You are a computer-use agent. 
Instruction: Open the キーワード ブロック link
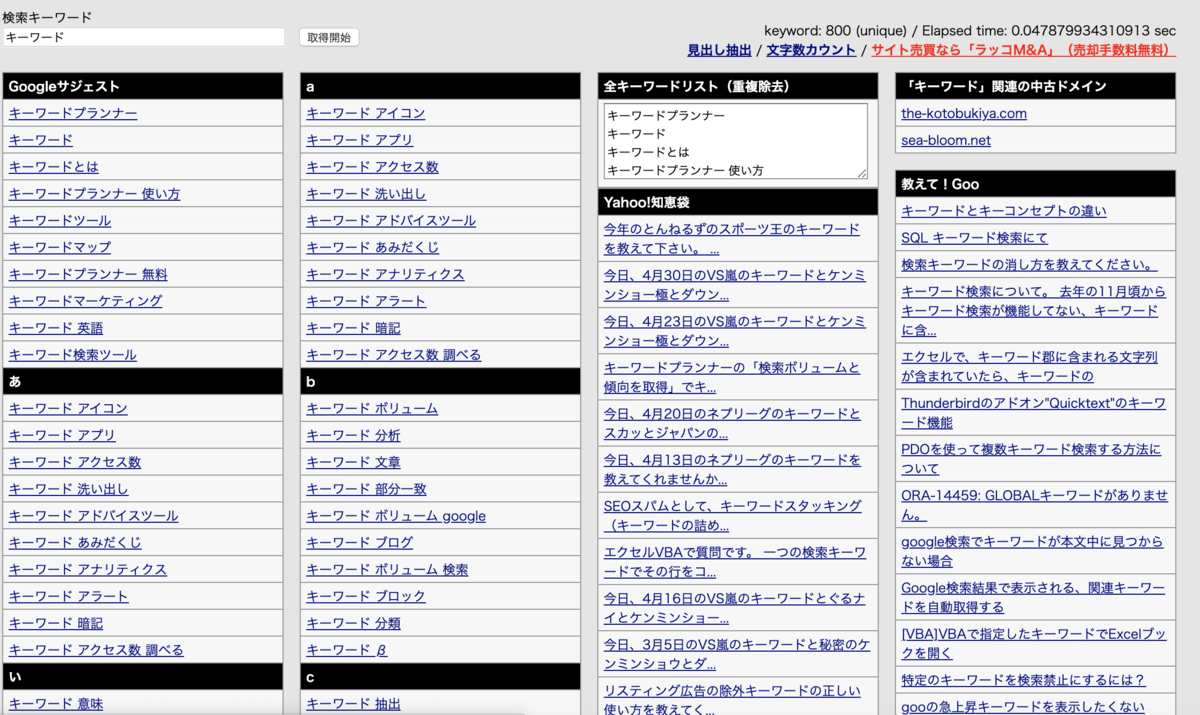click(366, 597)
